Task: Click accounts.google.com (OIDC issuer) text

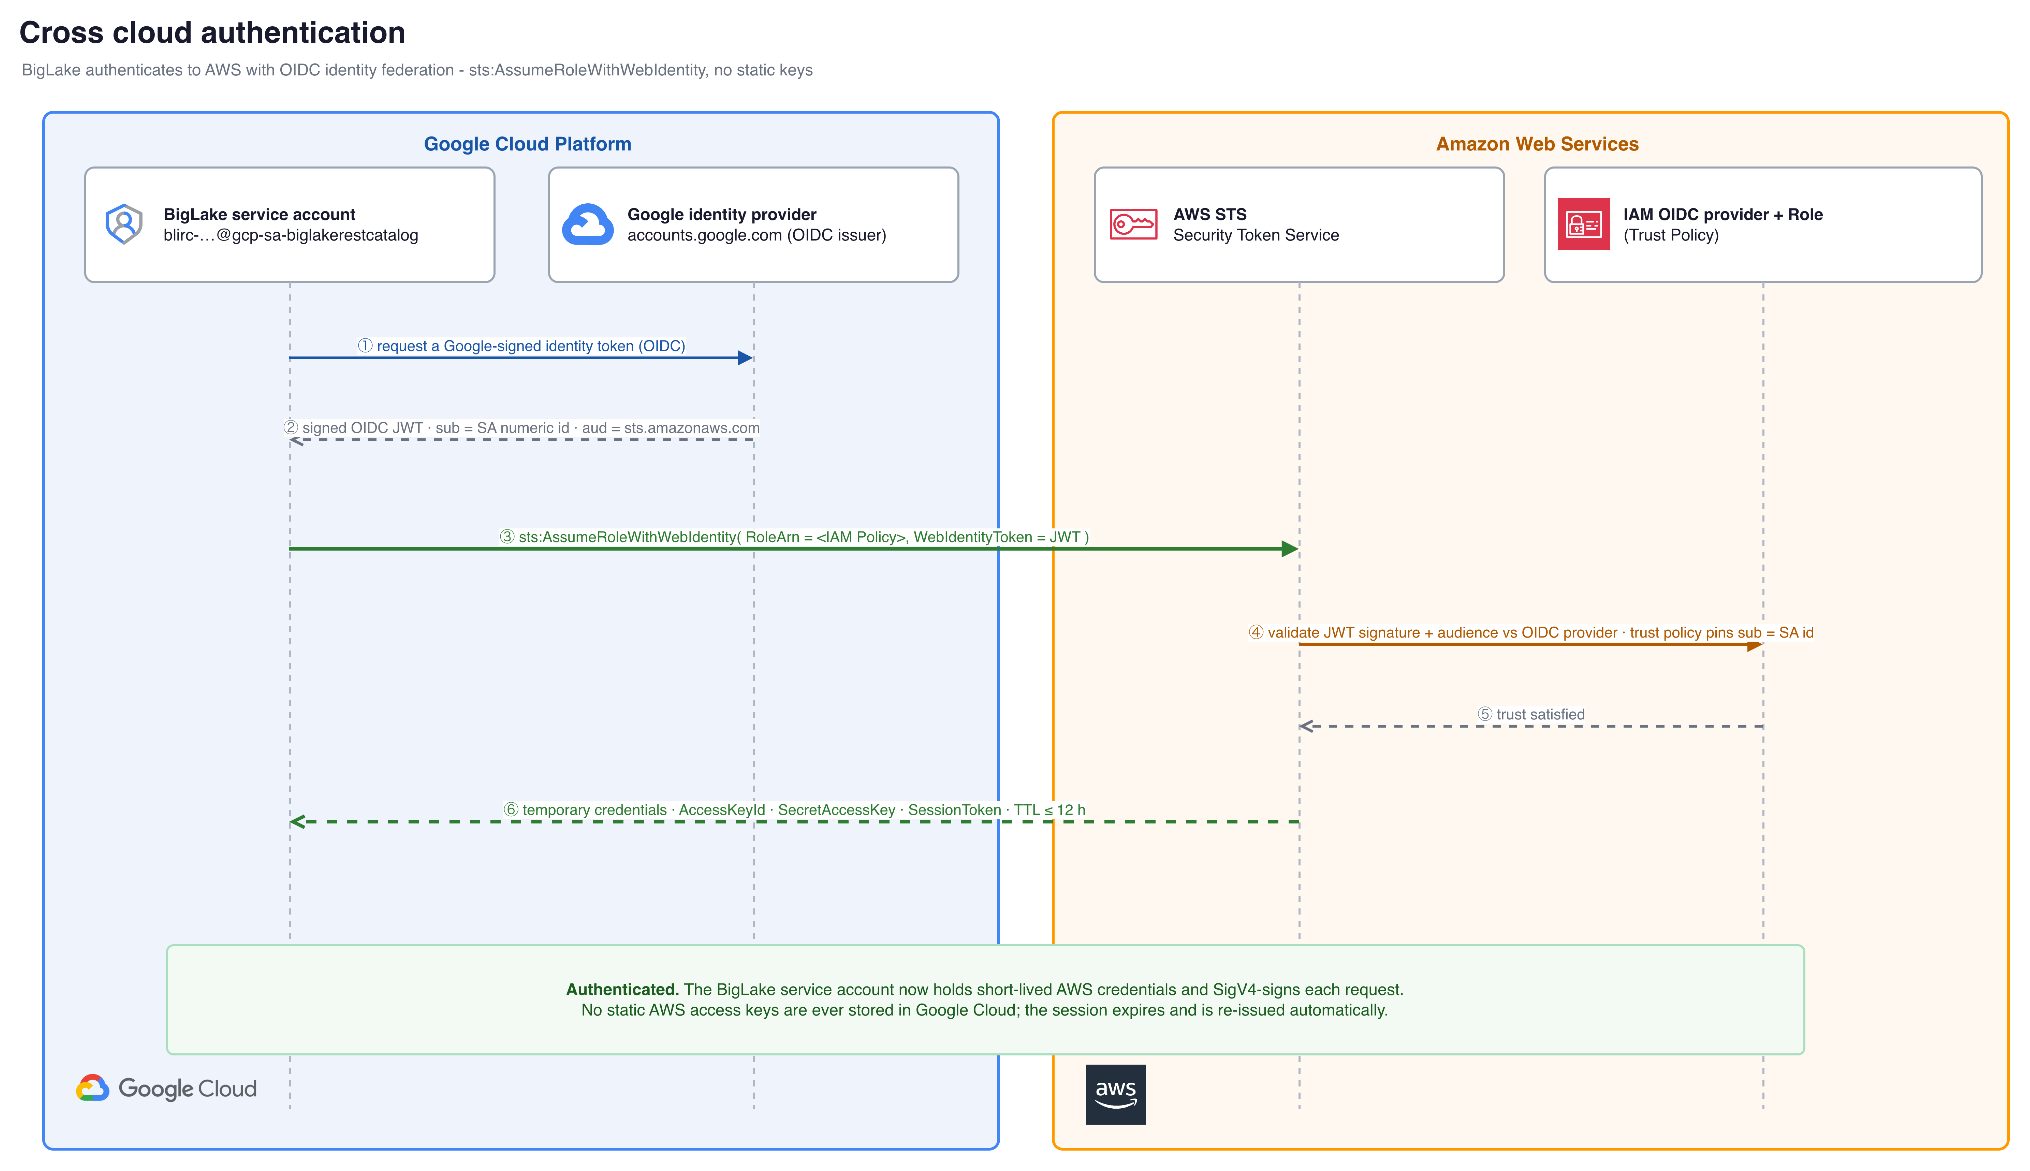Action: click(757, 236)
